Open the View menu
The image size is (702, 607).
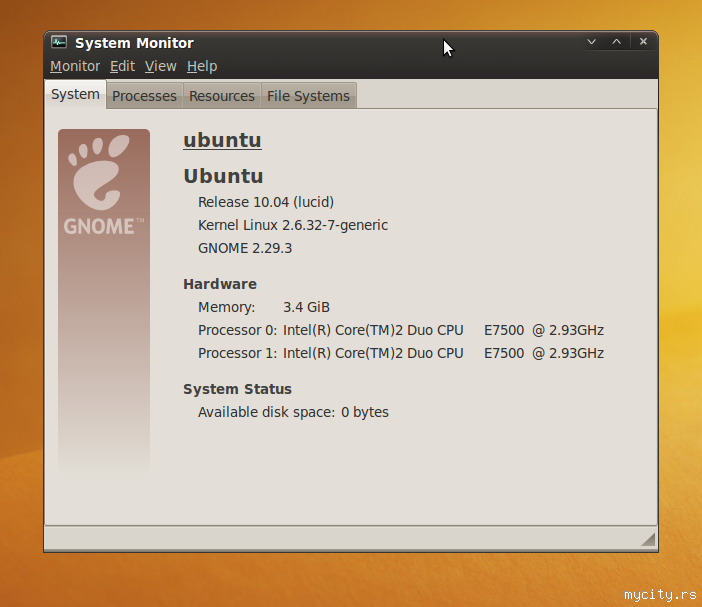click(160, 66)
